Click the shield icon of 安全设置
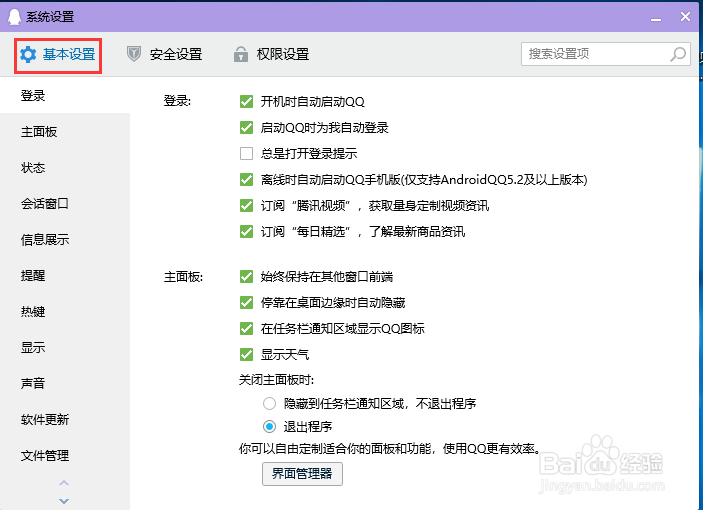Image resolution: width=703 pixels, height=510 pixels. coord(134,54)
